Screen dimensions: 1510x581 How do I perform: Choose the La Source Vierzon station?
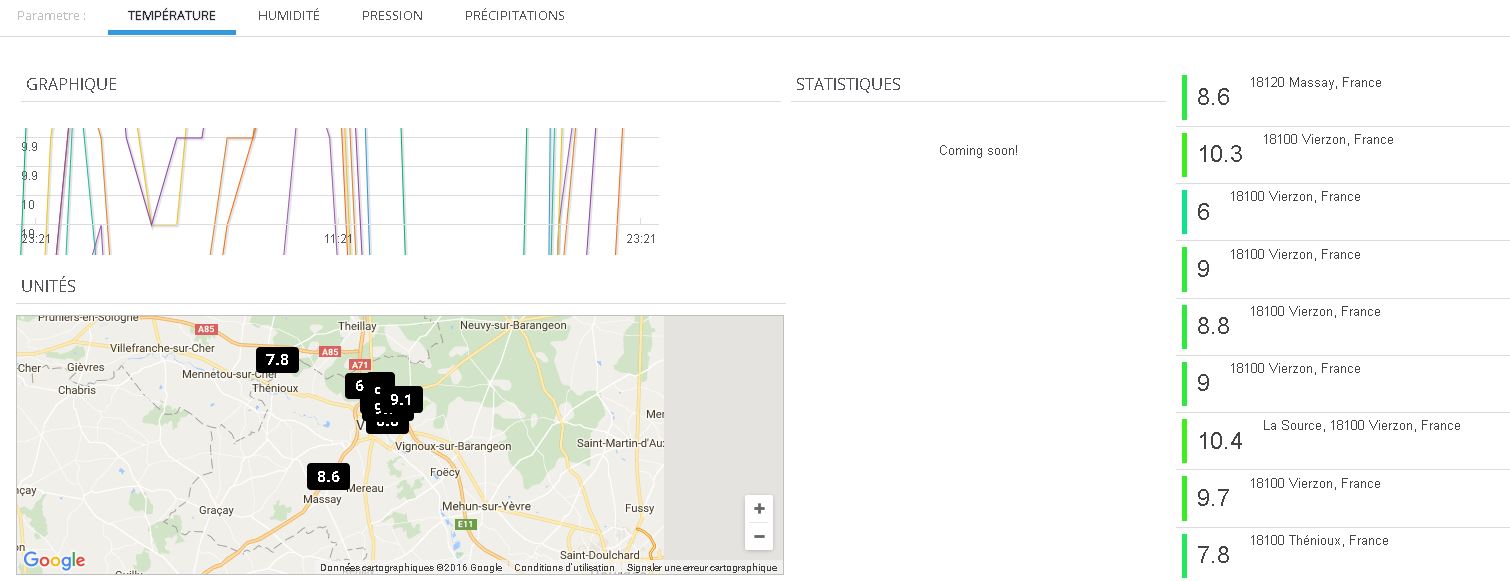1360,426
